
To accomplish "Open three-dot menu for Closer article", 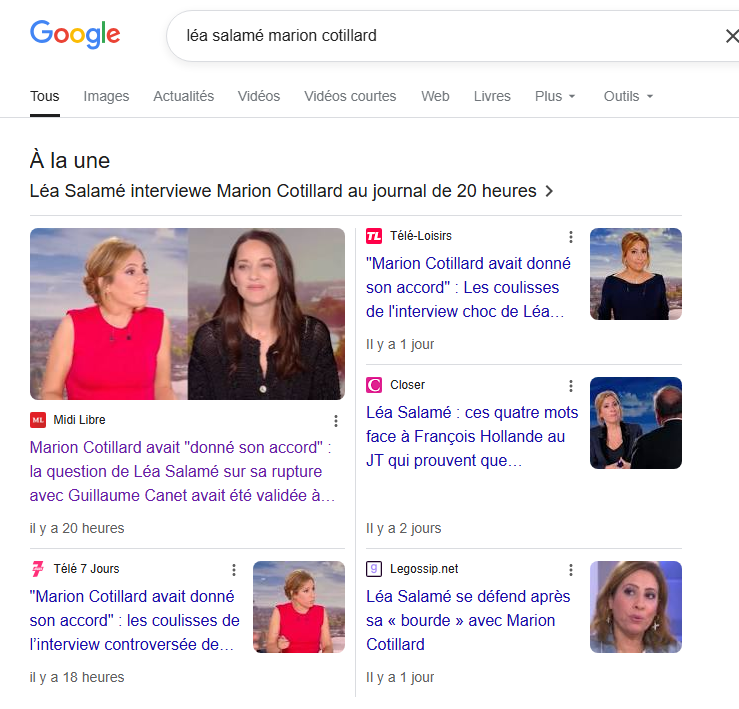I will pyautogui.click(x=571, y=386).
